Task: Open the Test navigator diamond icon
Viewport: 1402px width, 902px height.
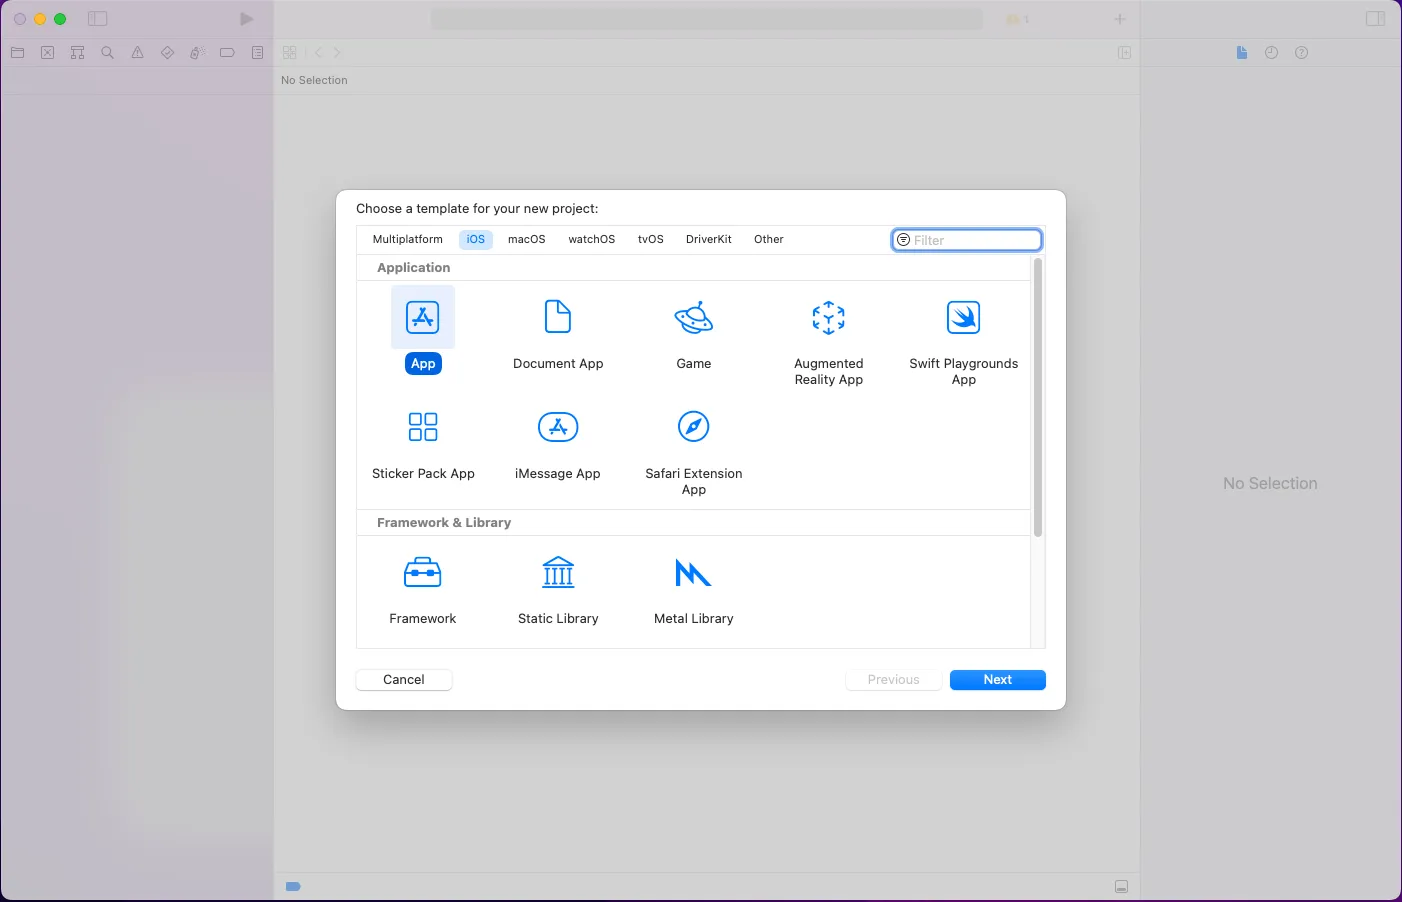Action: click(x=167, y=52)
